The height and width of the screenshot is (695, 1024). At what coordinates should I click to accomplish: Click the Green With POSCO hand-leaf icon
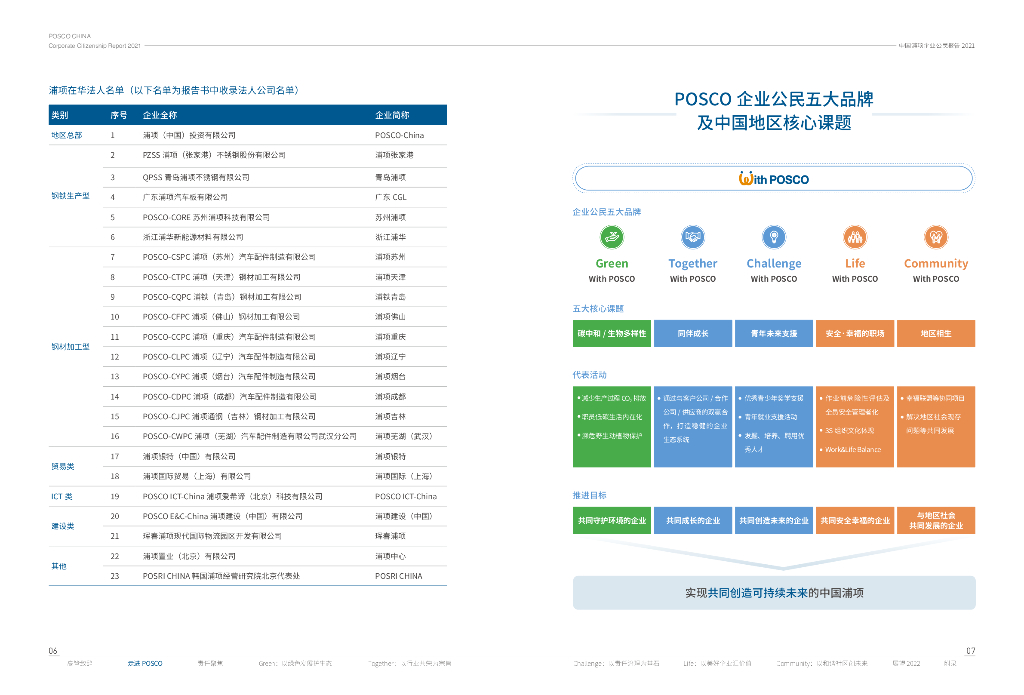coord(612,238)
